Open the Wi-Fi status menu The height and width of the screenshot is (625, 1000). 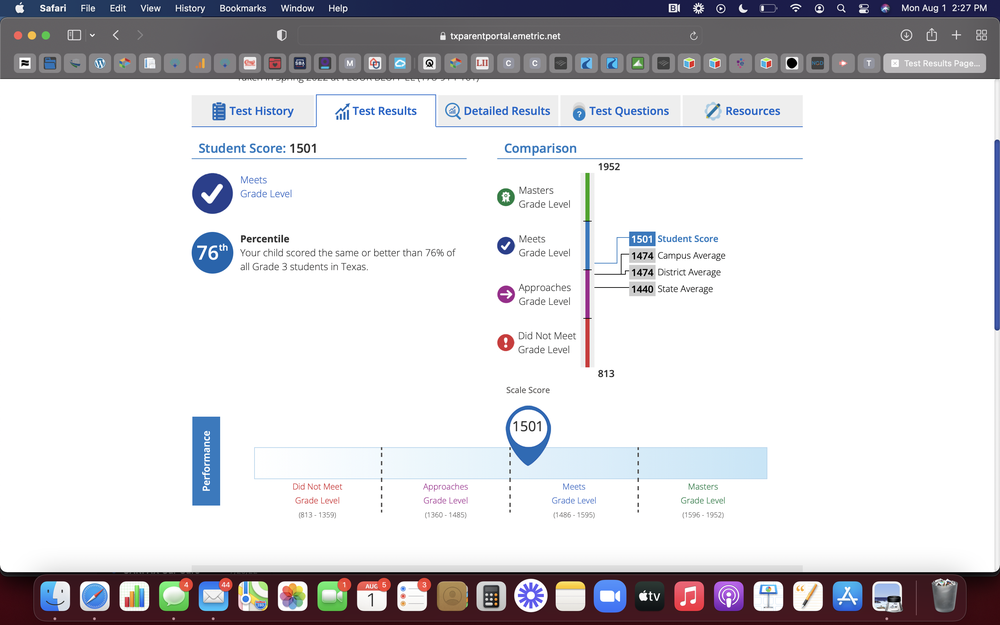click(x=795, y=8)
